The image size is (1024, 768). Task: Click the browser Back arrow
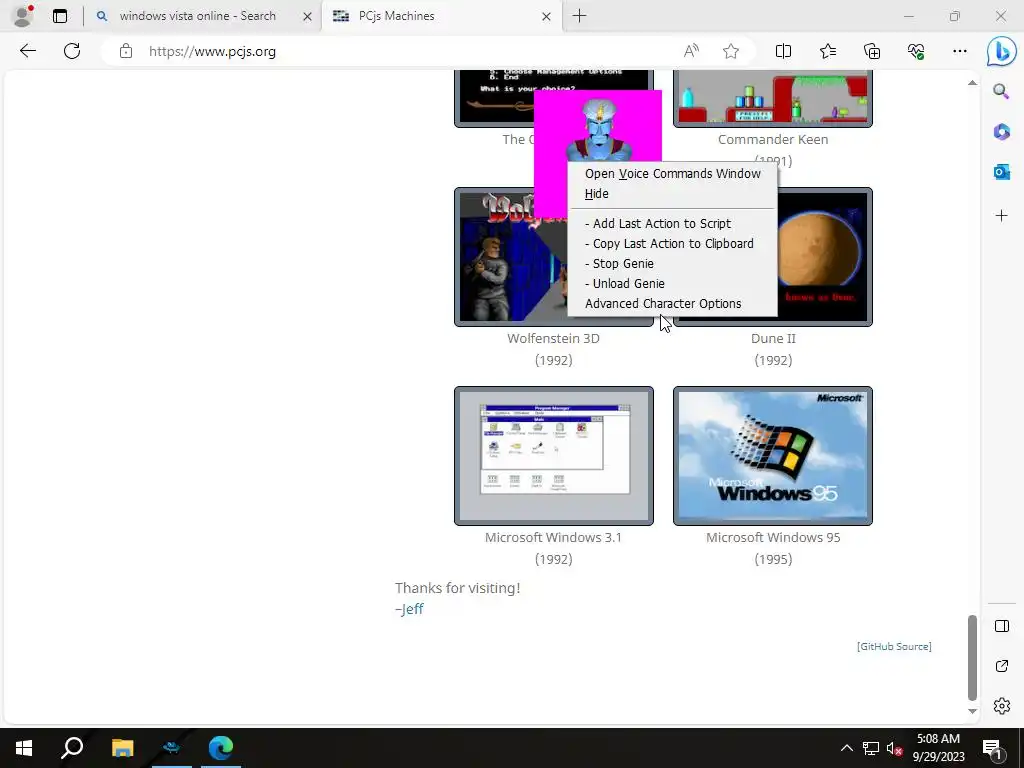click(x=27, y=51)
